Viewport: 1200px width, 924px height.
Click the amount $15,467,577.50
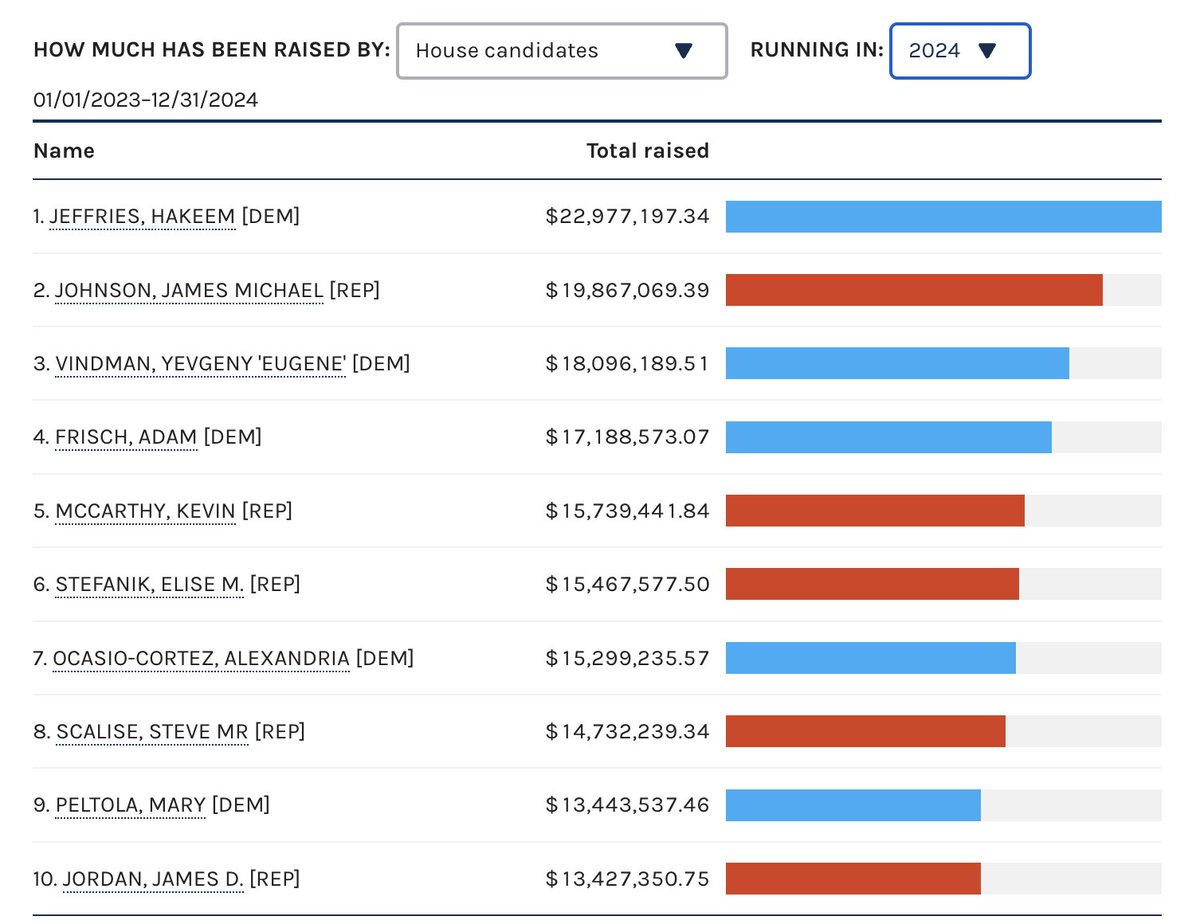(627, 584)
